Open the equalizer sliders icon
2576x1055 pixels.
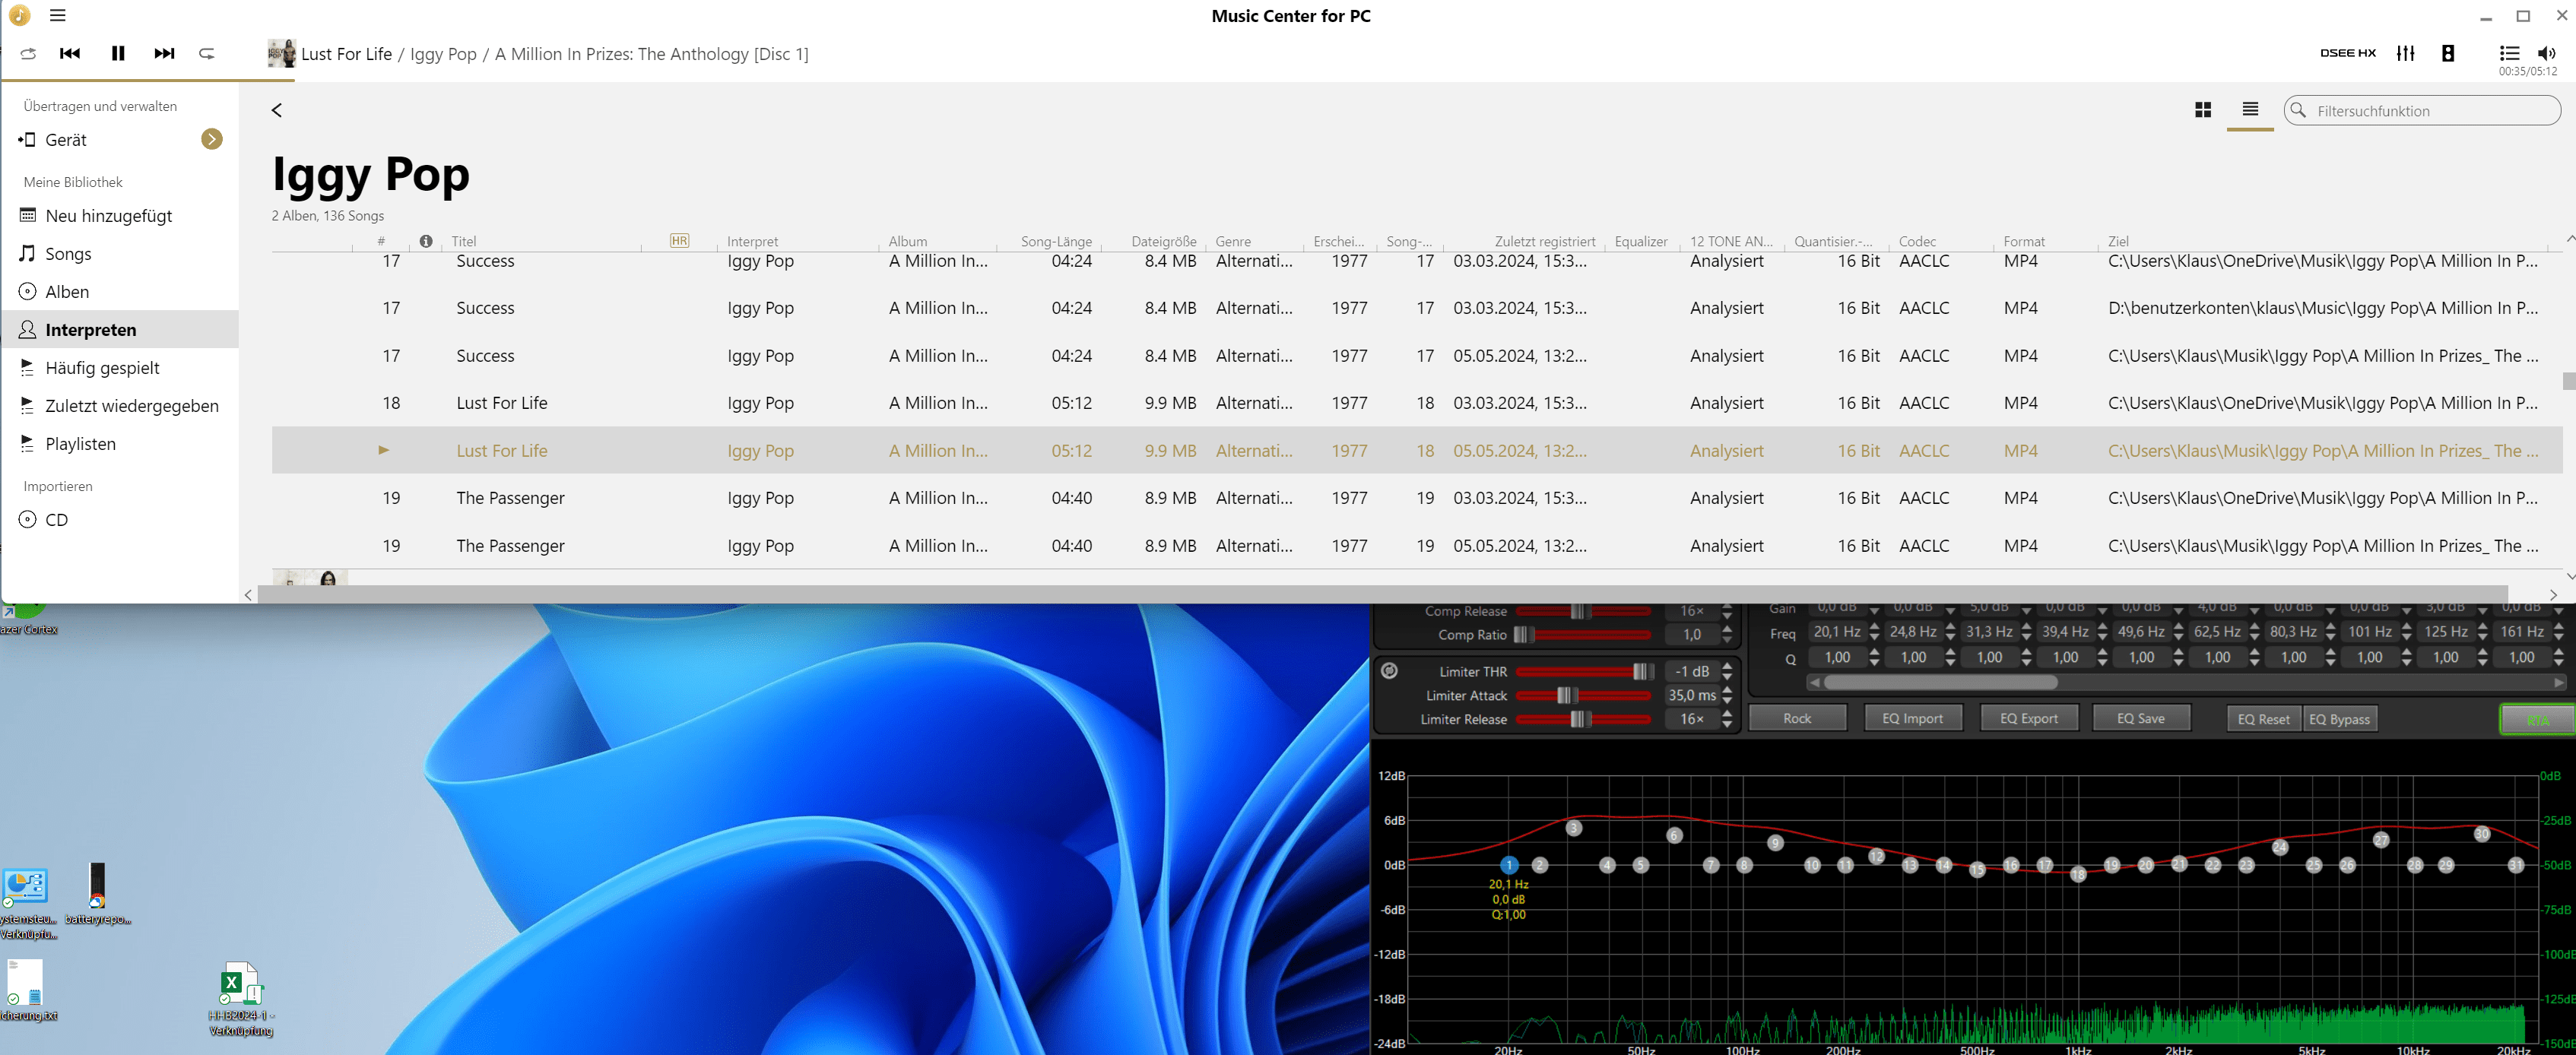click(2405, 53)
